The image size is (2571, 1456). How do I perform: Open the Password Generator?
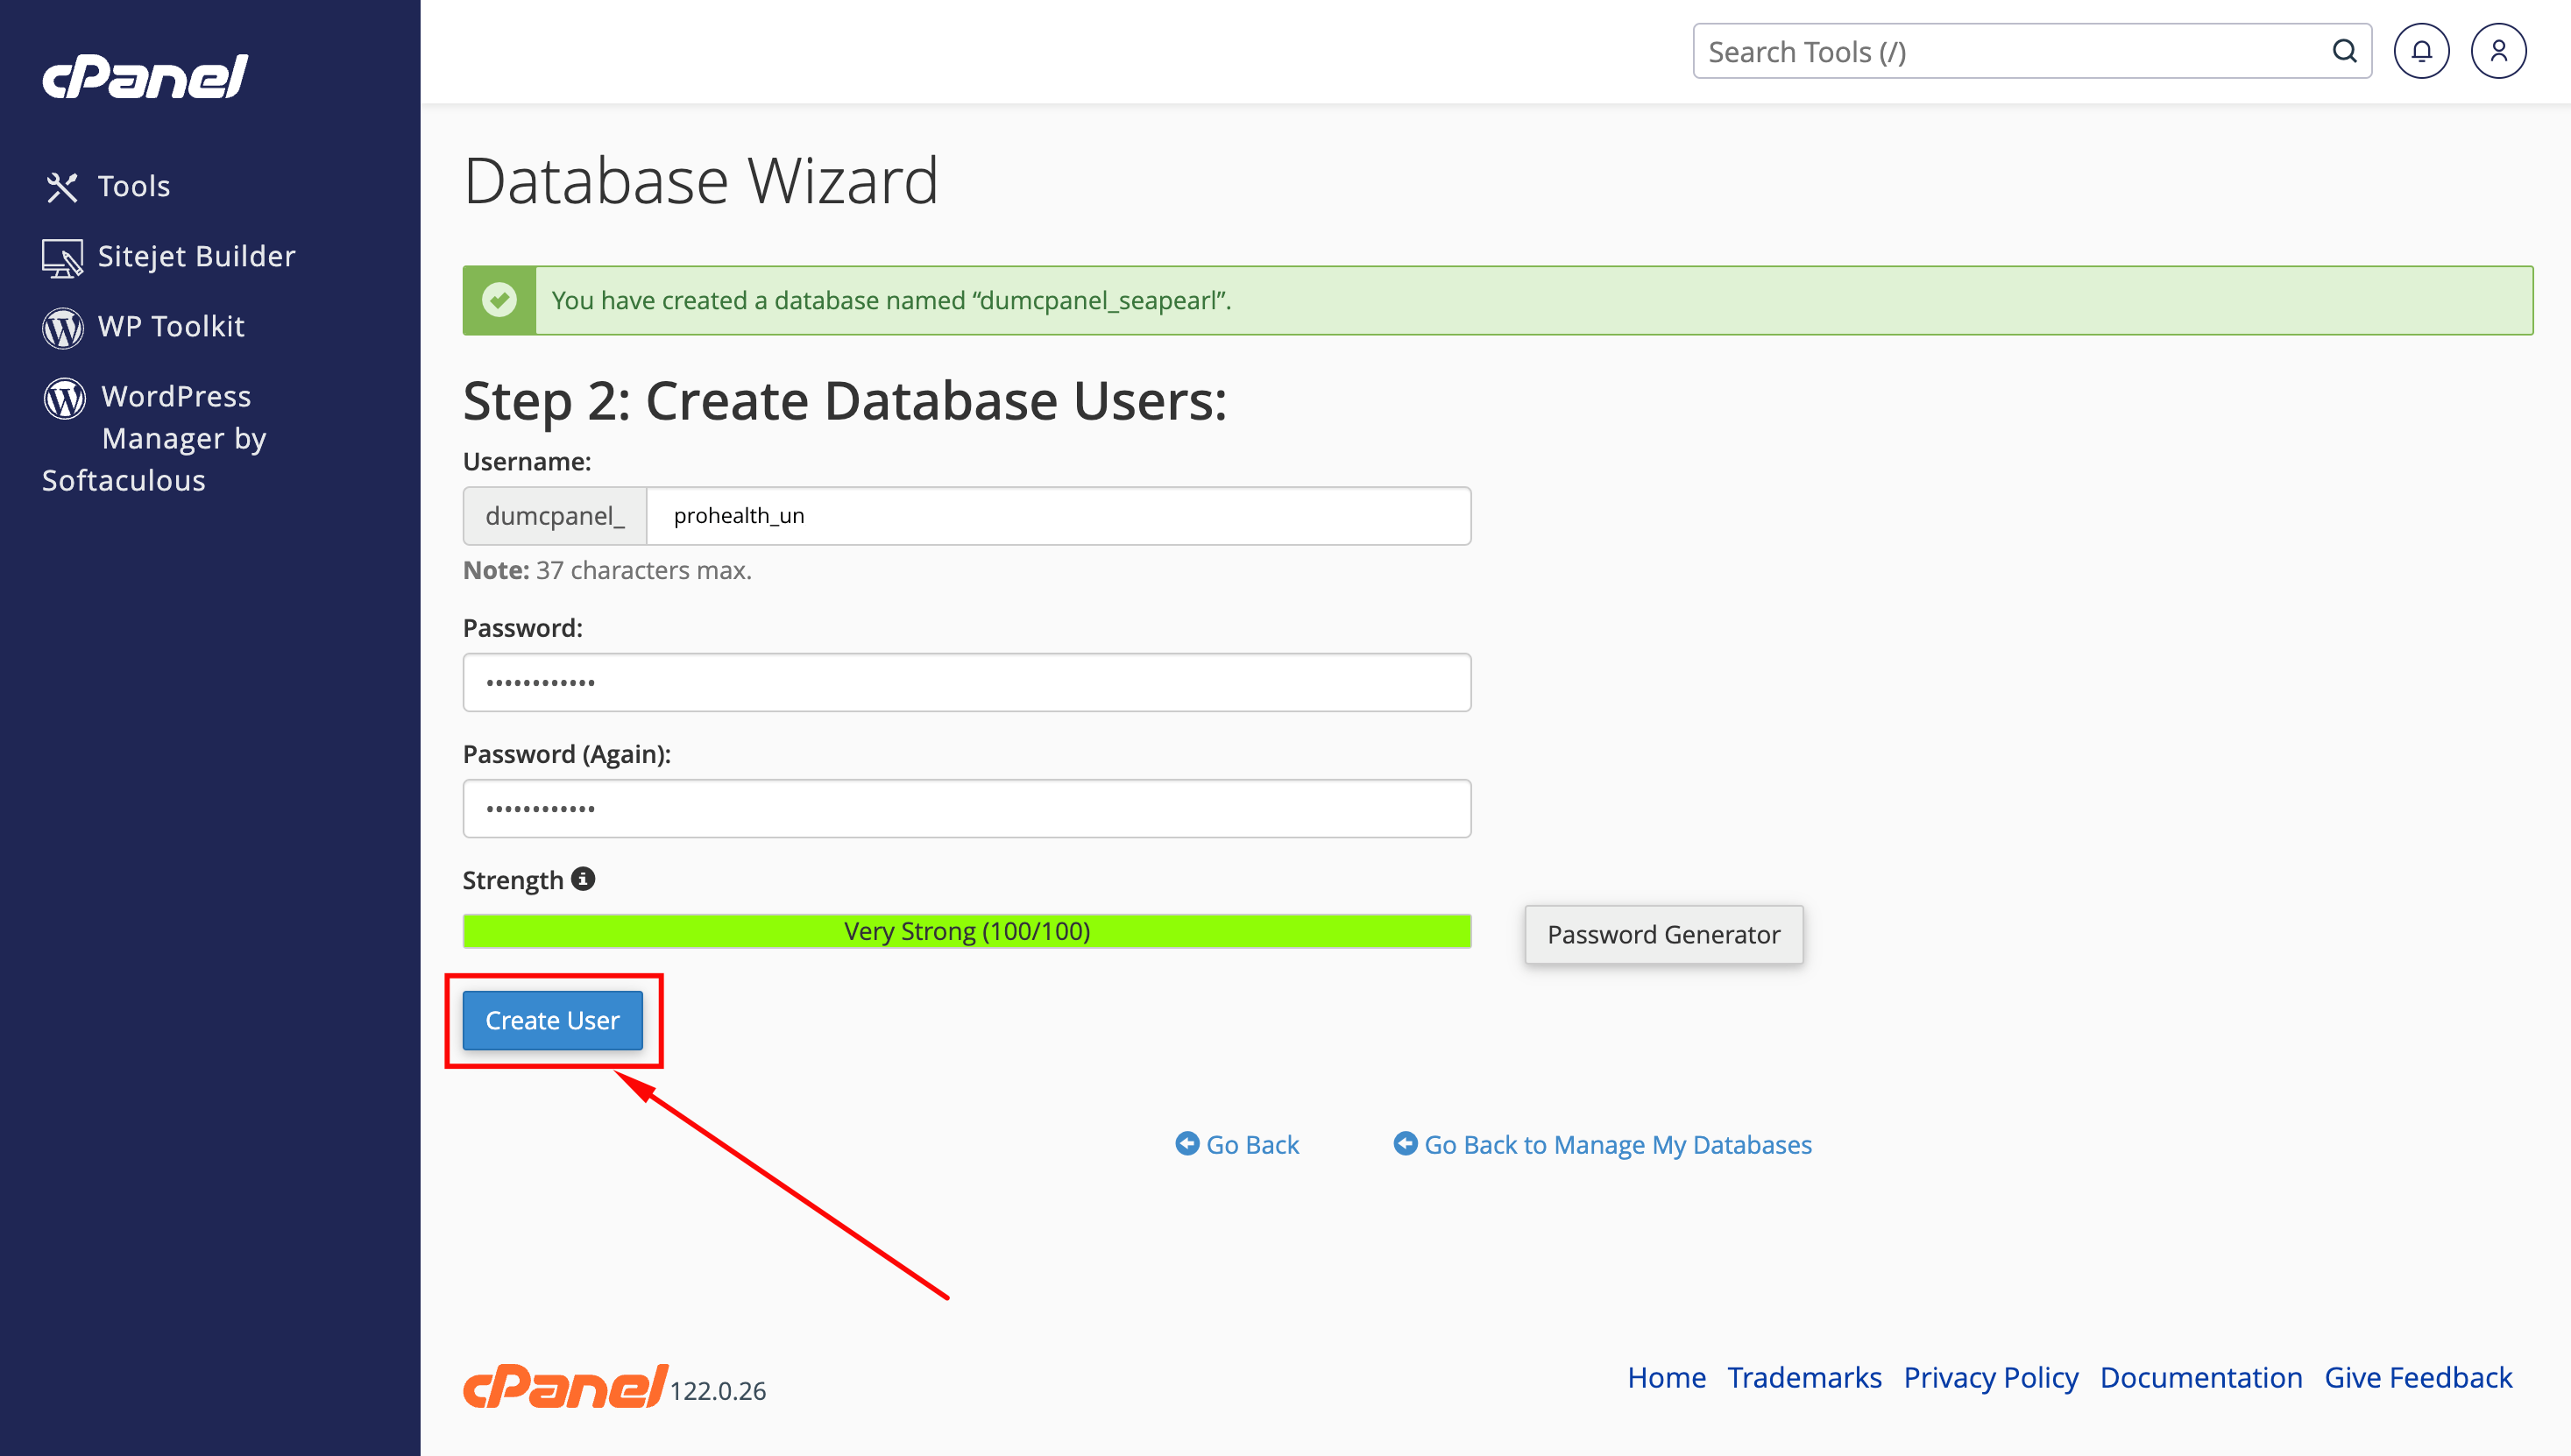tap(1663, 934)
